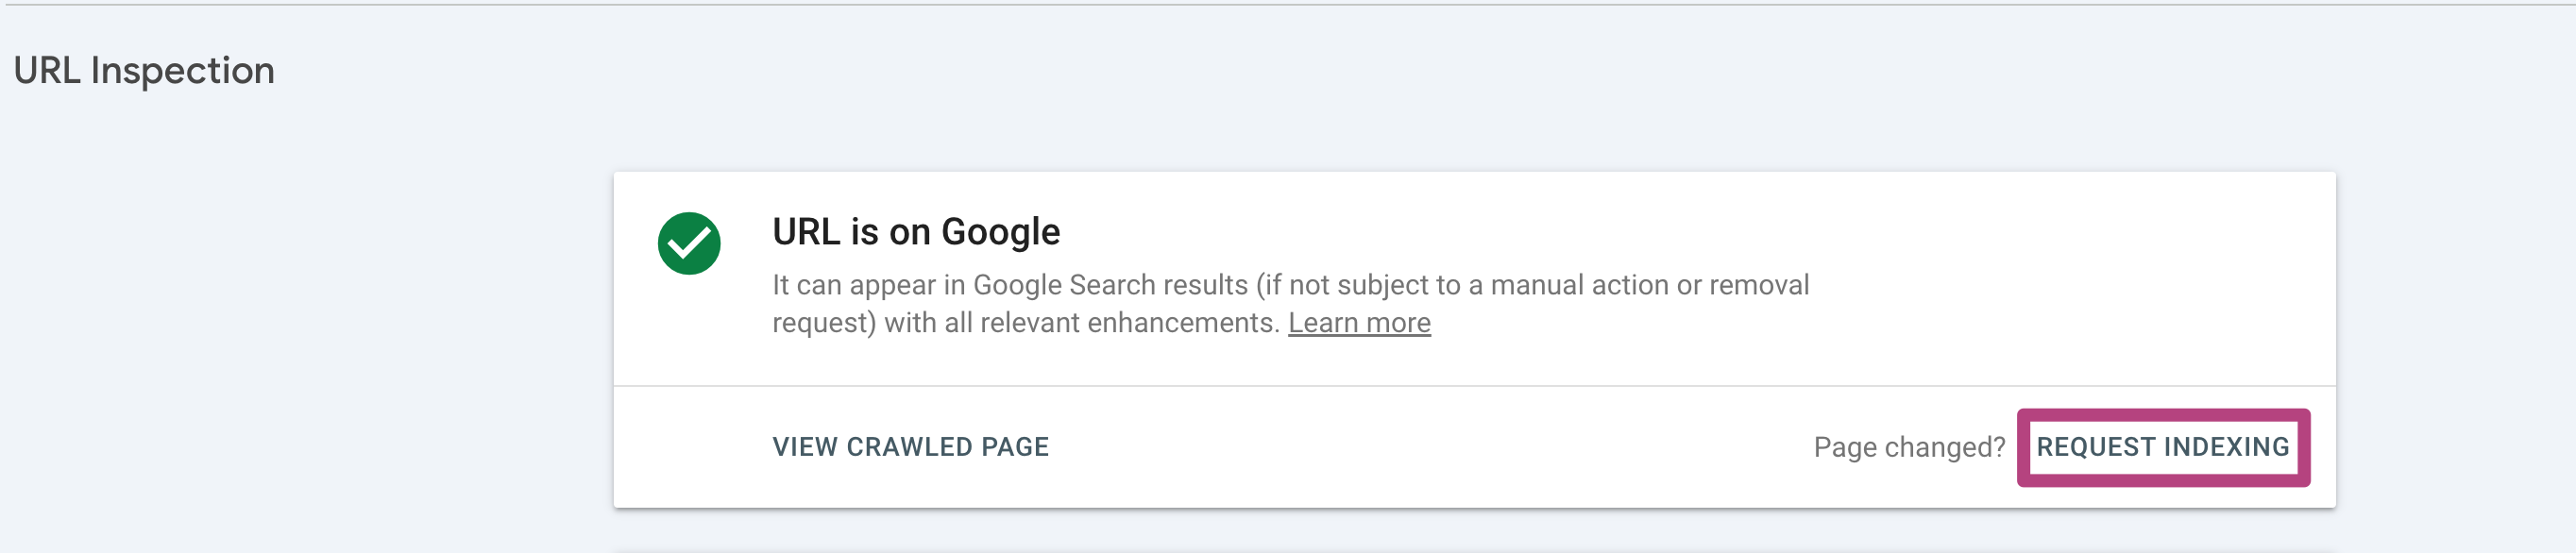This screenshot has width=2576, height=553.
Task: Click the "URL Inspection" page title
Action: point(144,71)
